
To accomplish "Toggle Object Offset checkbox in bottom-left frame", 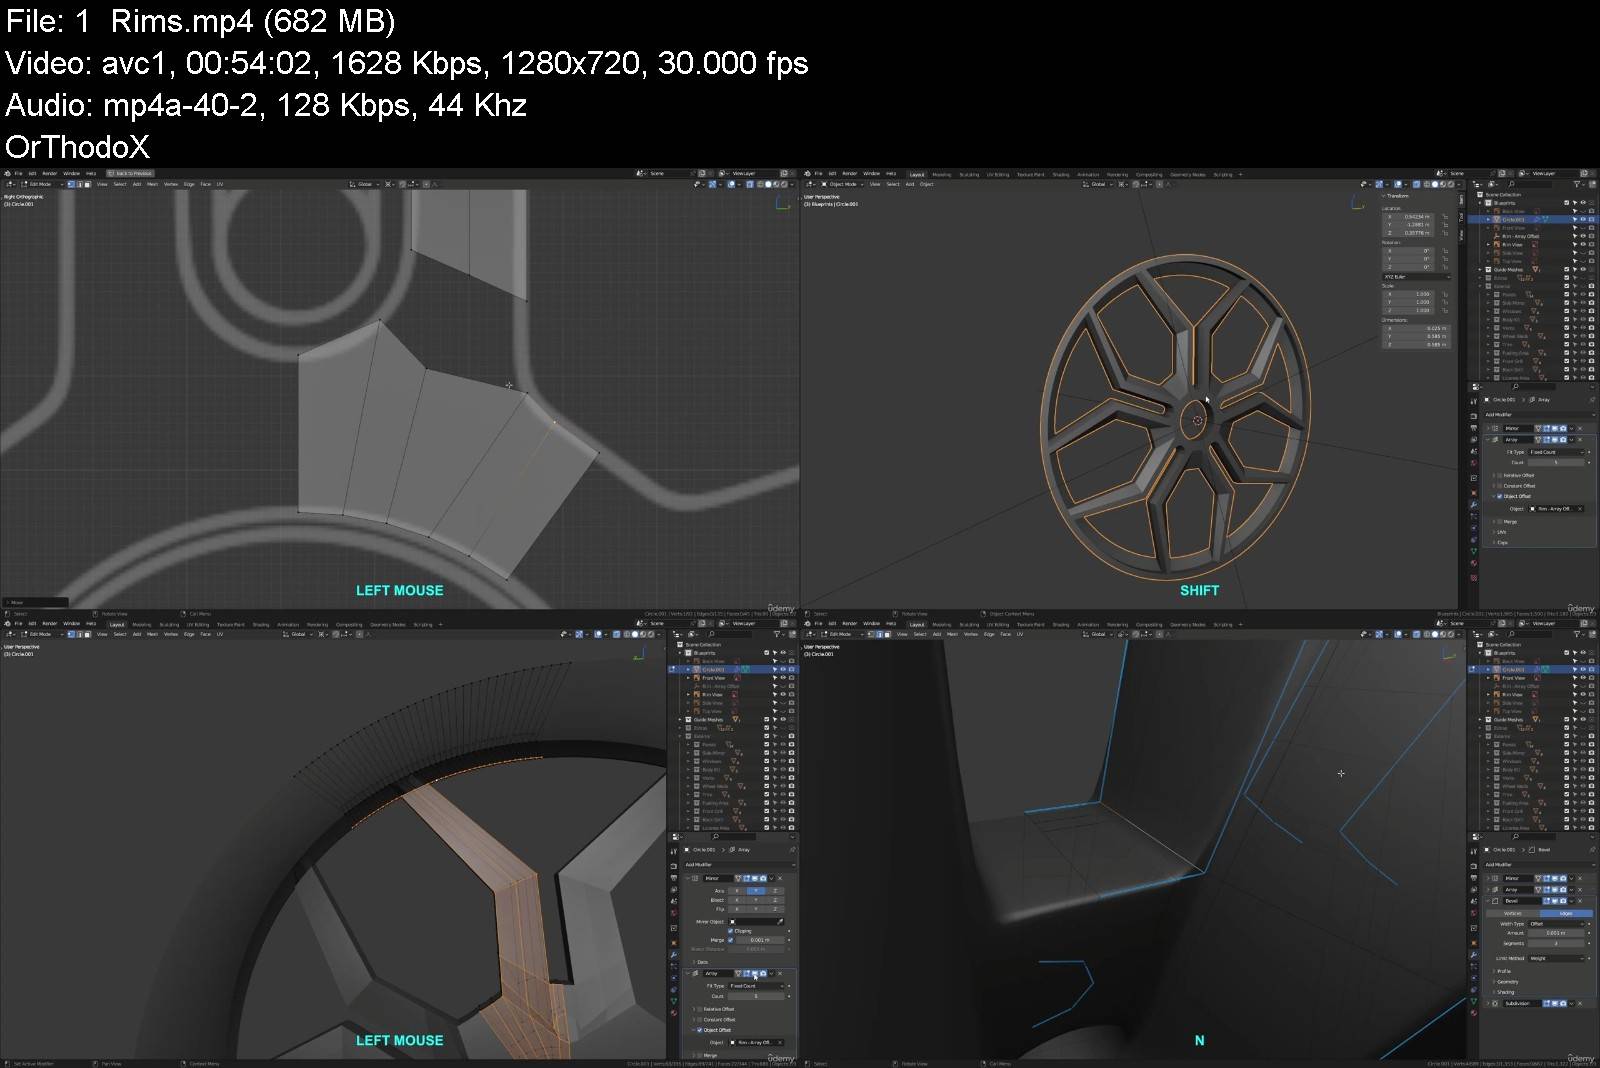I will tap(699, 1030).
